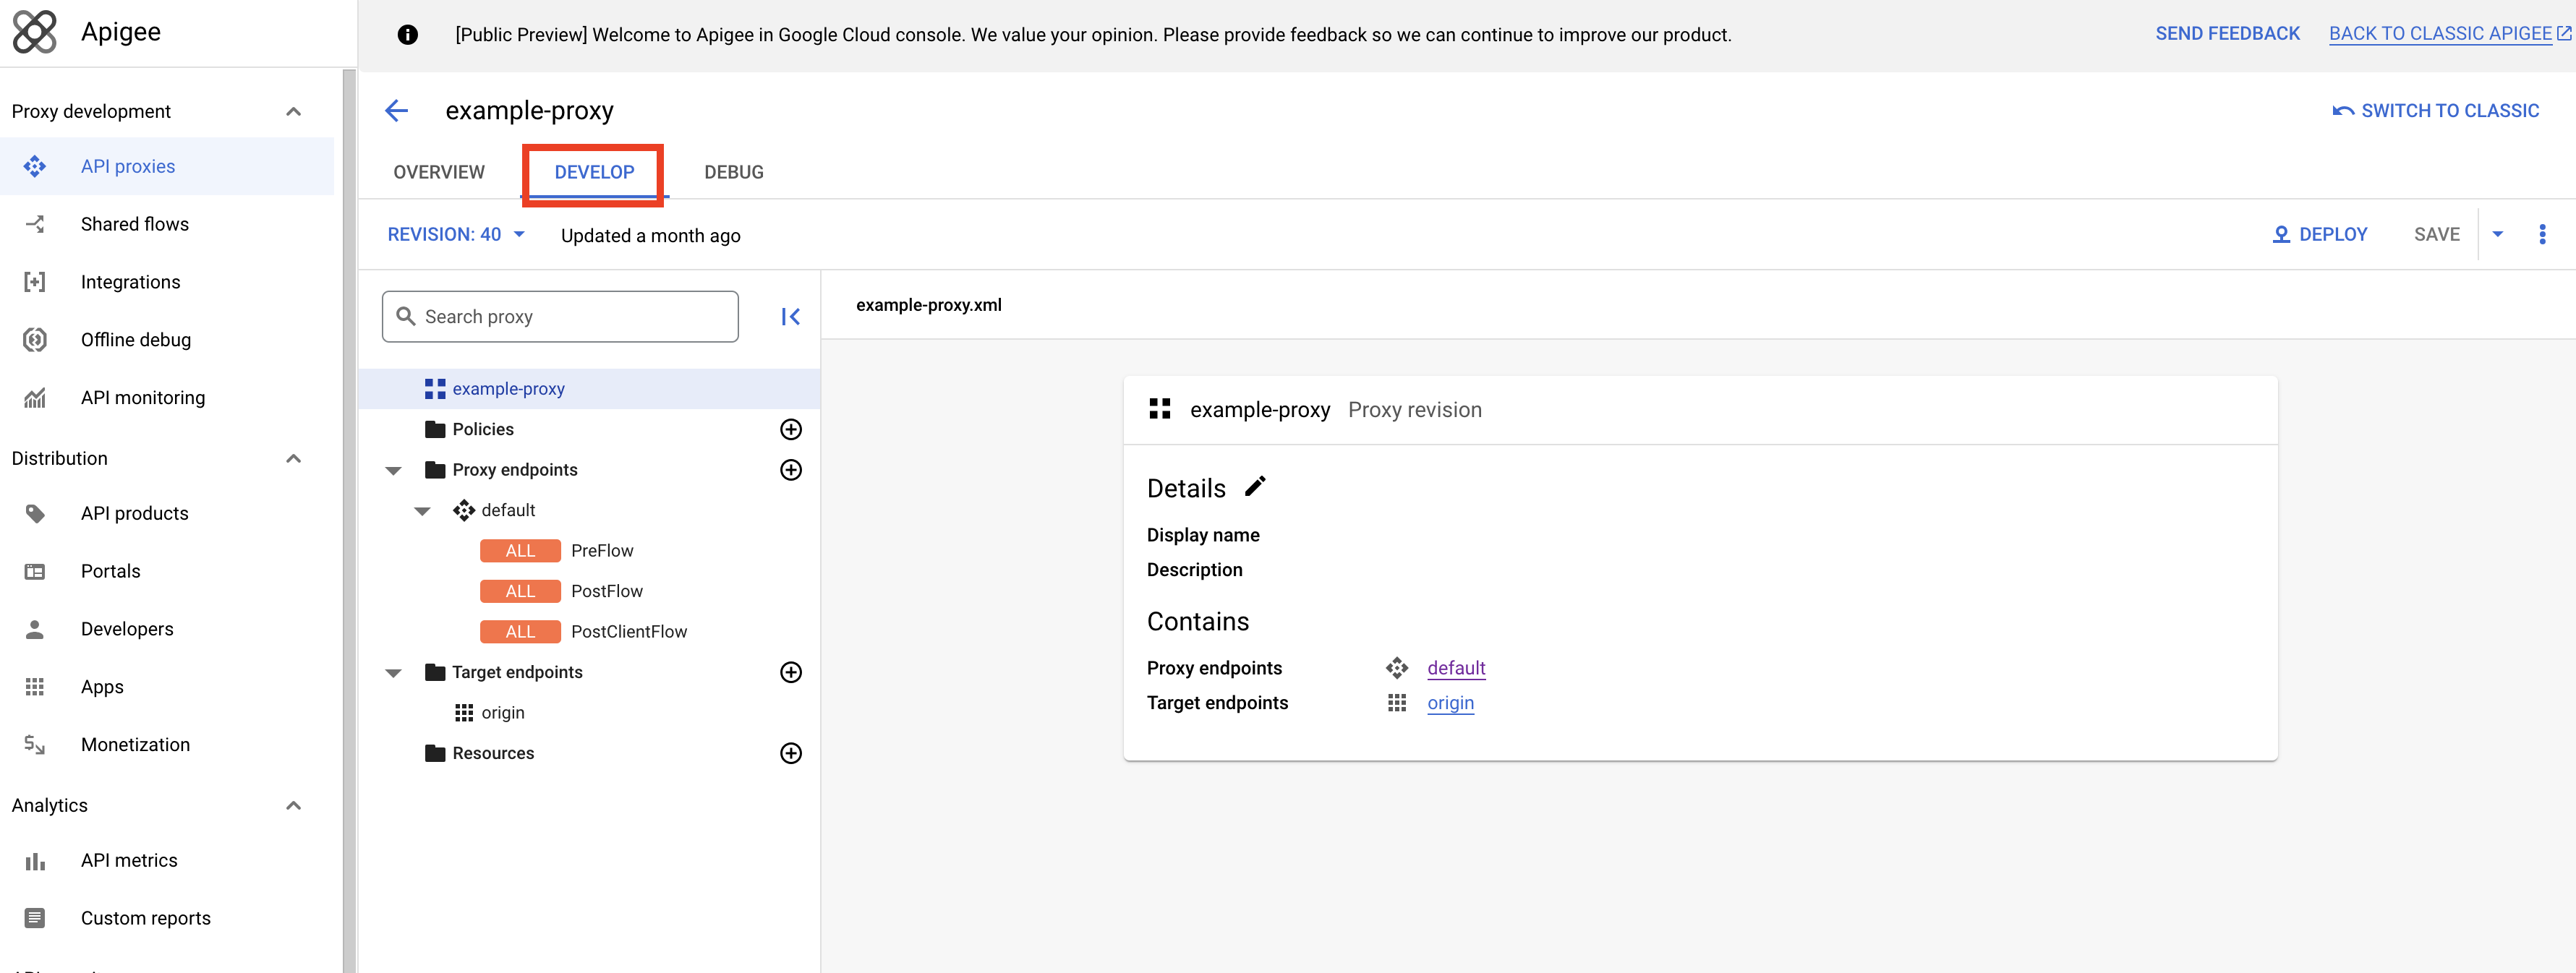Click the back arrow beside example-proxy
The height and width of the screenshot is (973, 2576).
coord(397,111)
